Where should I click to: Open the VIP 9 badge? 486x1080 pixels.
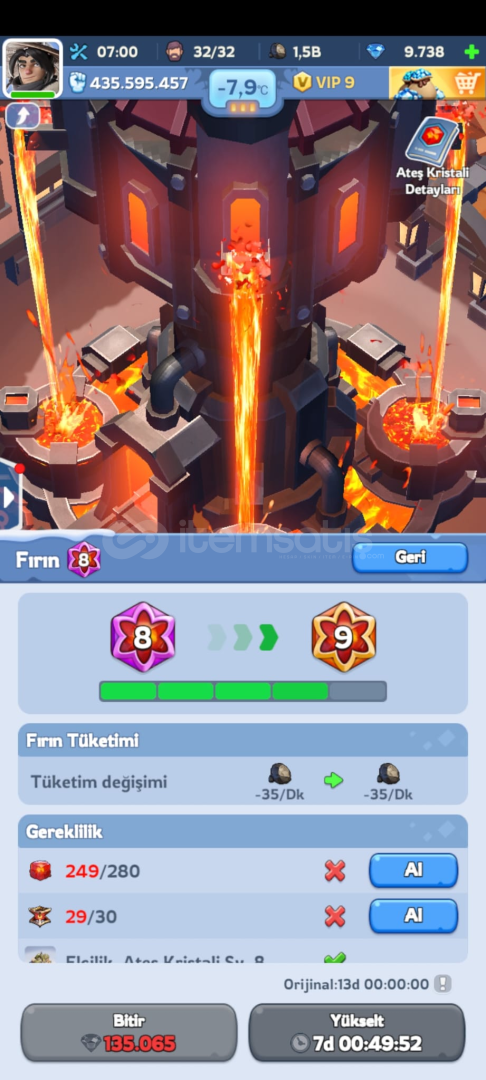click(x=324, y=83)
